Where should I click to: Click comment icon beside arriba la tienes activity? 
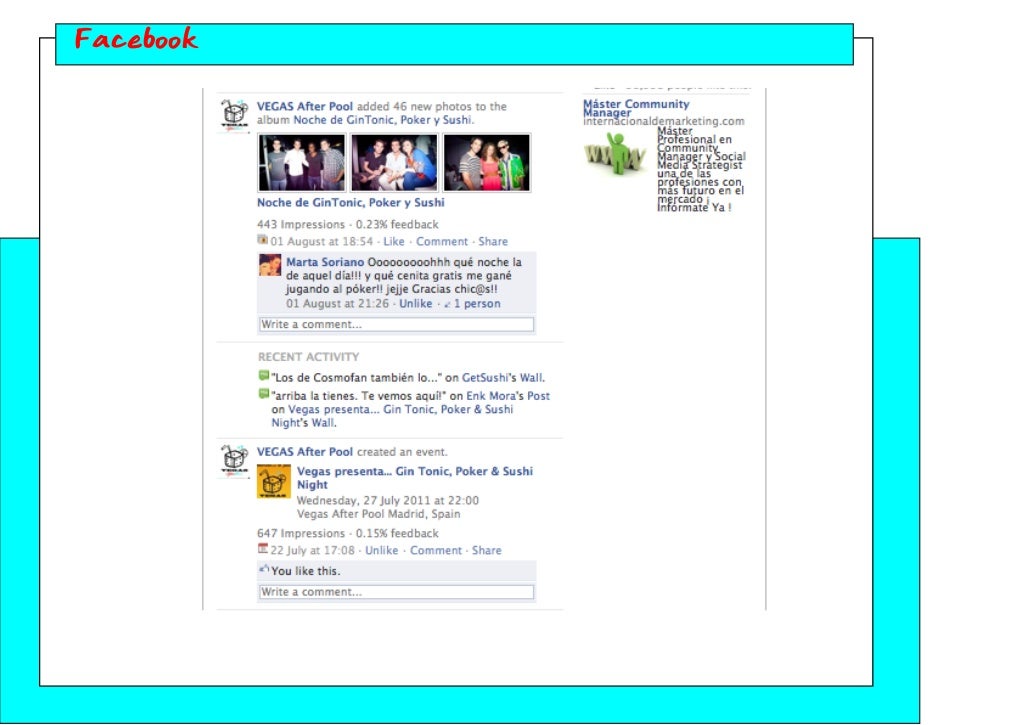pos(264,394)
